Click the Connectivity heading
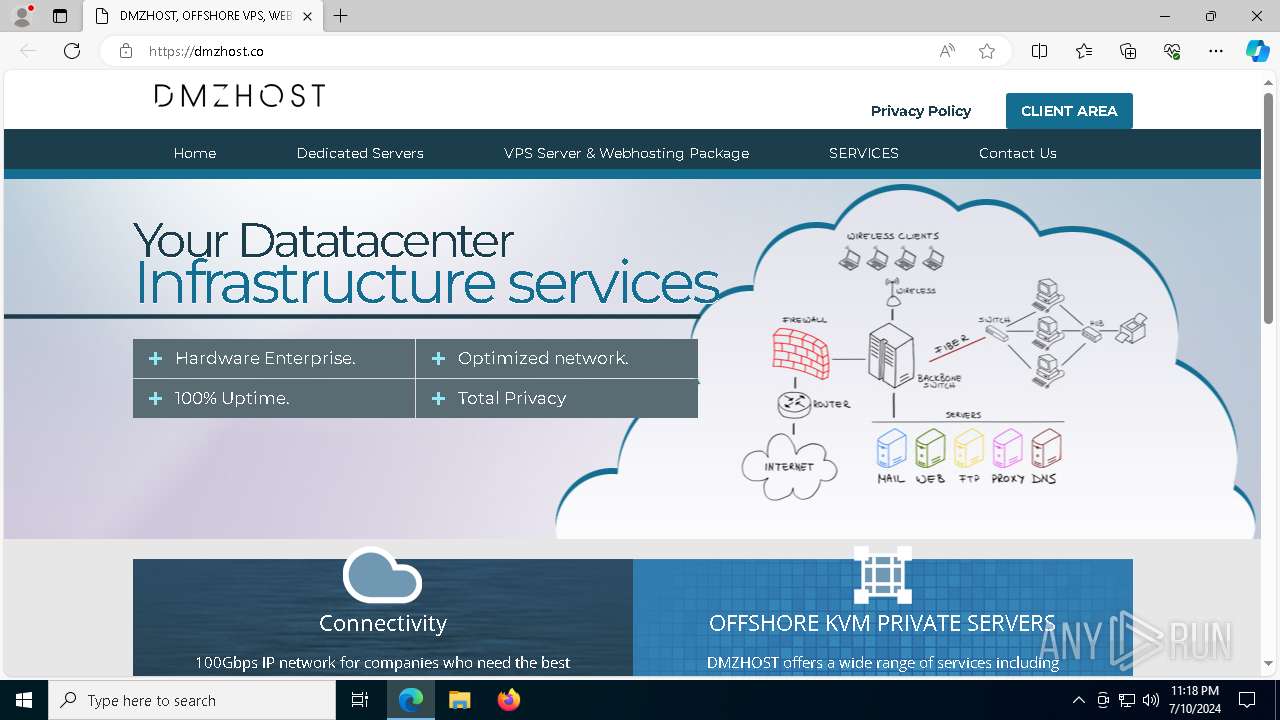The width and height of the screenshot is (1280, 720). [383, 623]
